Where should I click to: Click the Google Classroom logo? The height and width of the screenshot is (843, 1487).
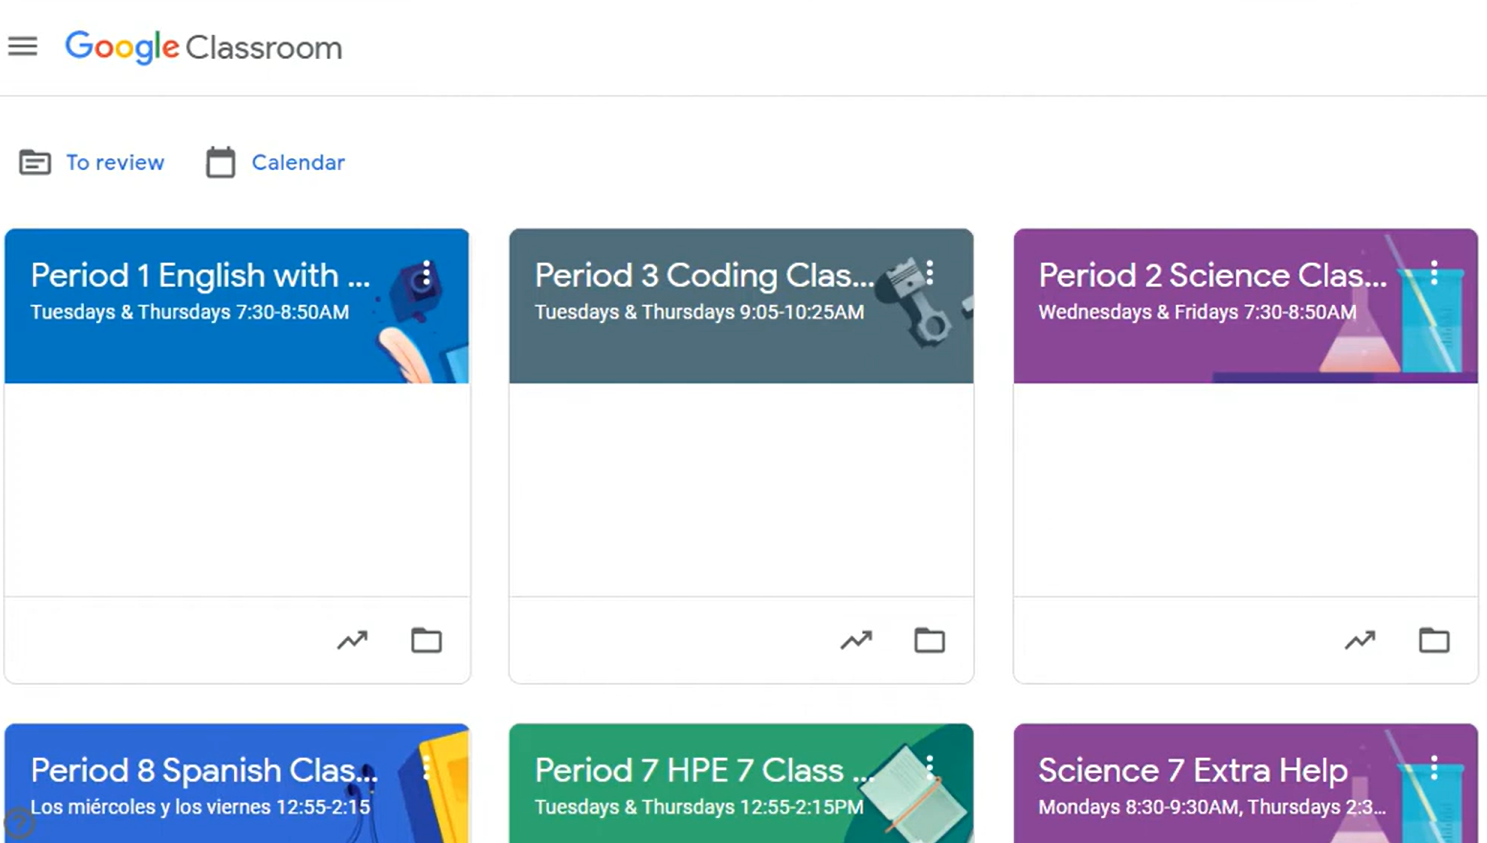click(204, 47)
